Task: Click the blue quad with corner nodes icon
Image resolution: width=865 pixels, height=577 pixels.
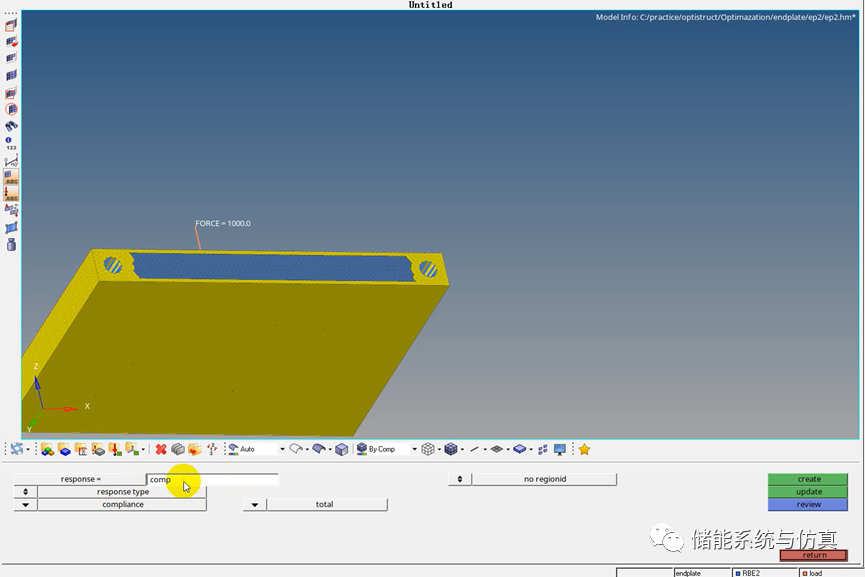Action: coord(11,227)
